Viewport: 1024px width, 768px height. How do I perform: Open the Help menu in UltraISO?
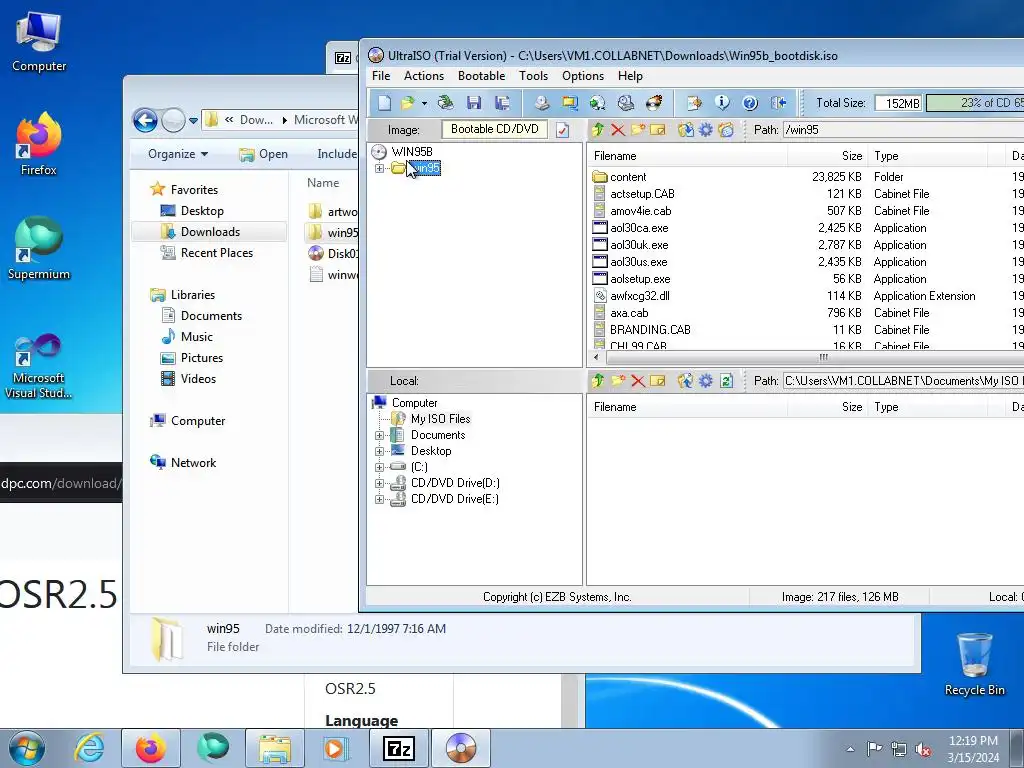pos(630,76)
